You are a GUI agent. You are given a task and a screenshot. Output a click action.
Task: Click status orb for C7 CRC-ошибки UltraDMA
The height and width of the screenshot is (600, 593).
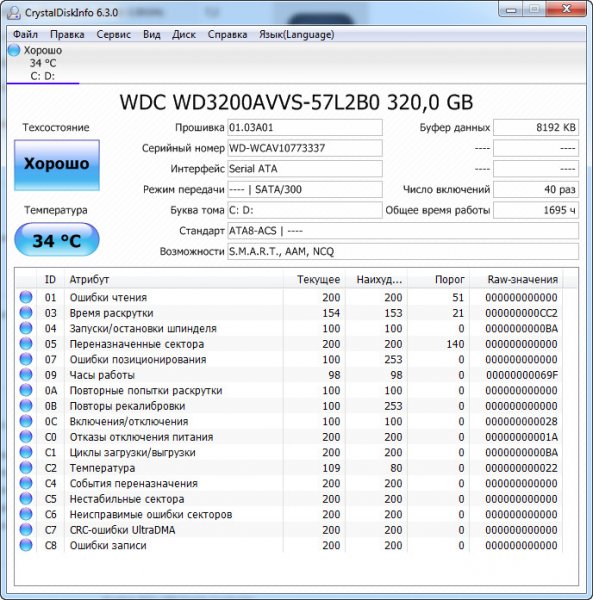(x=26, y=530)
